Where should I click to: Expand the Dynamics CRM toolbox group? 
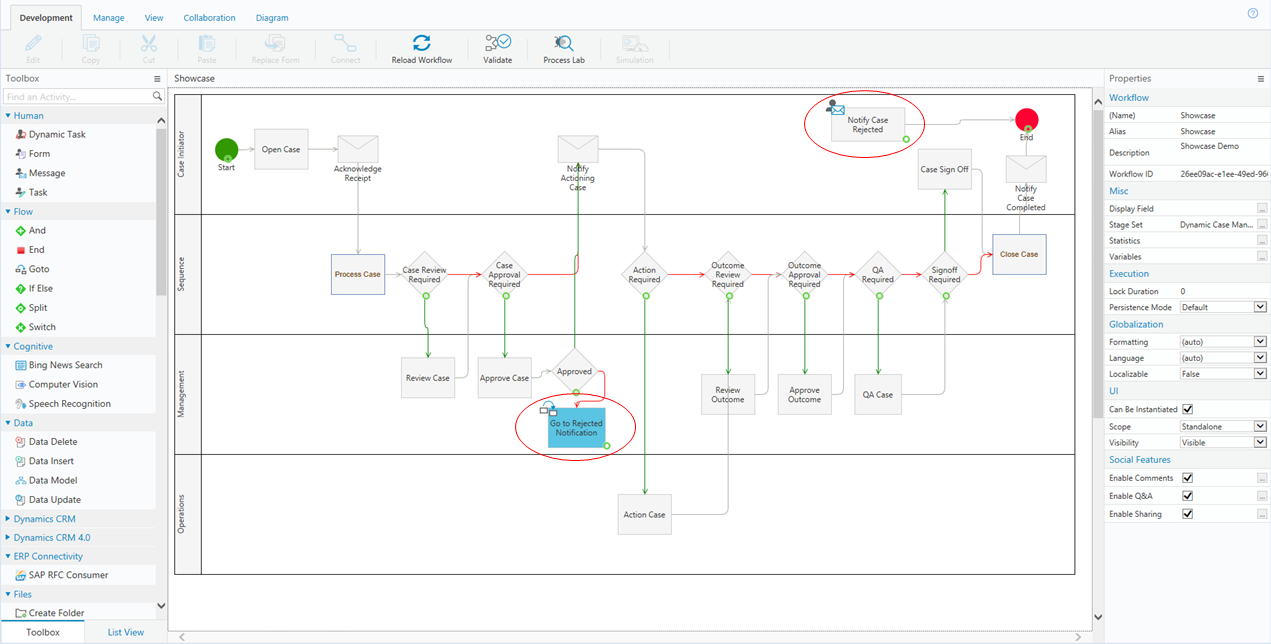tap(8, 519)
